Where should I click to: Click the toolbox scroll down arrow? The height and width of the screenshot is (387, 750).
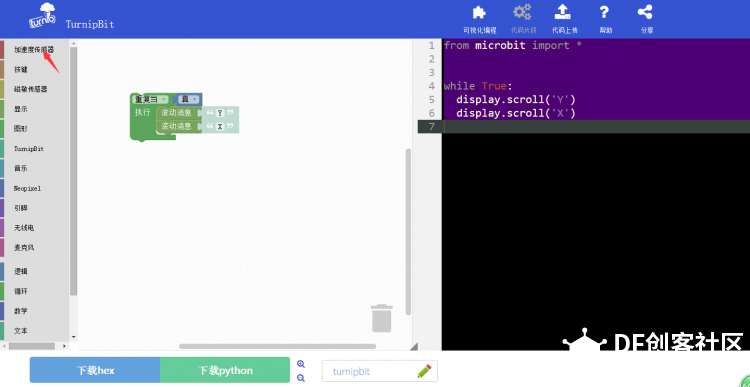(x=73, y=337)
